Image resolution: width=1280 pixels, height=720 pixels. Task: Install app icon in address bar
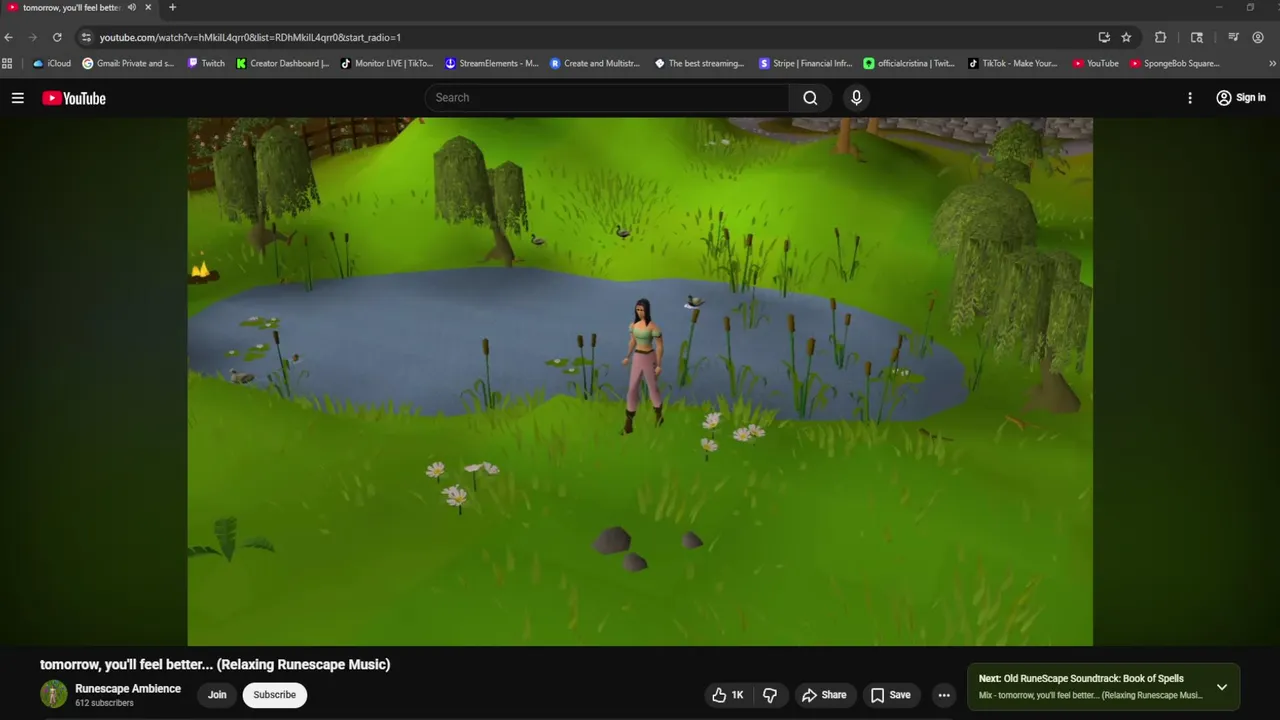point(1104,37)
